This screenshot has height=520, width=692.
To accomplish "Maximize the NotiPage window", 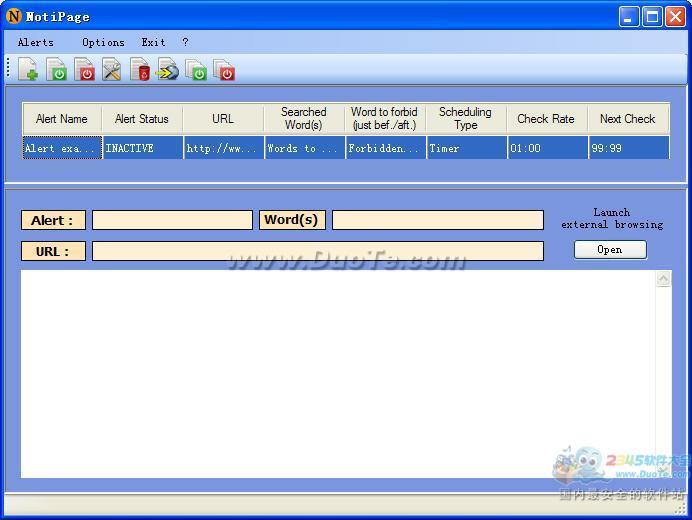I will [652, 17].
